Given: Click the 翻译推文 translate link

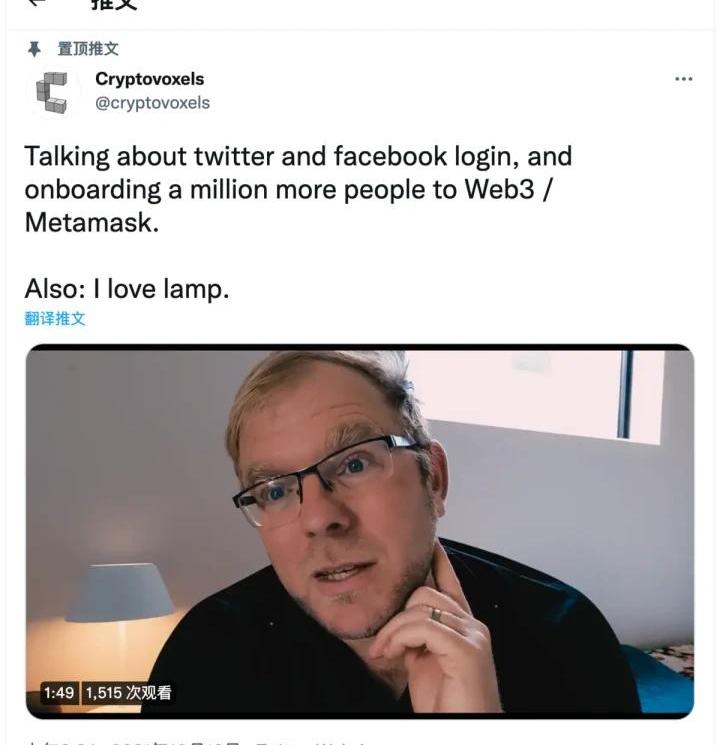Looking at the screenshot, I should [55, 318].
